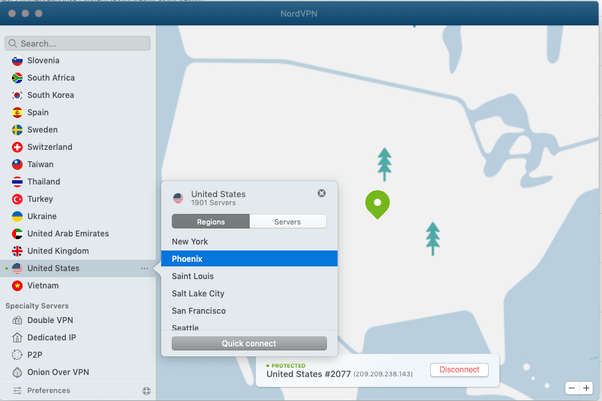This screenshot has height=401, width=602.
Task: Choose Turkey in country list
Action: (x=78, y=199)
